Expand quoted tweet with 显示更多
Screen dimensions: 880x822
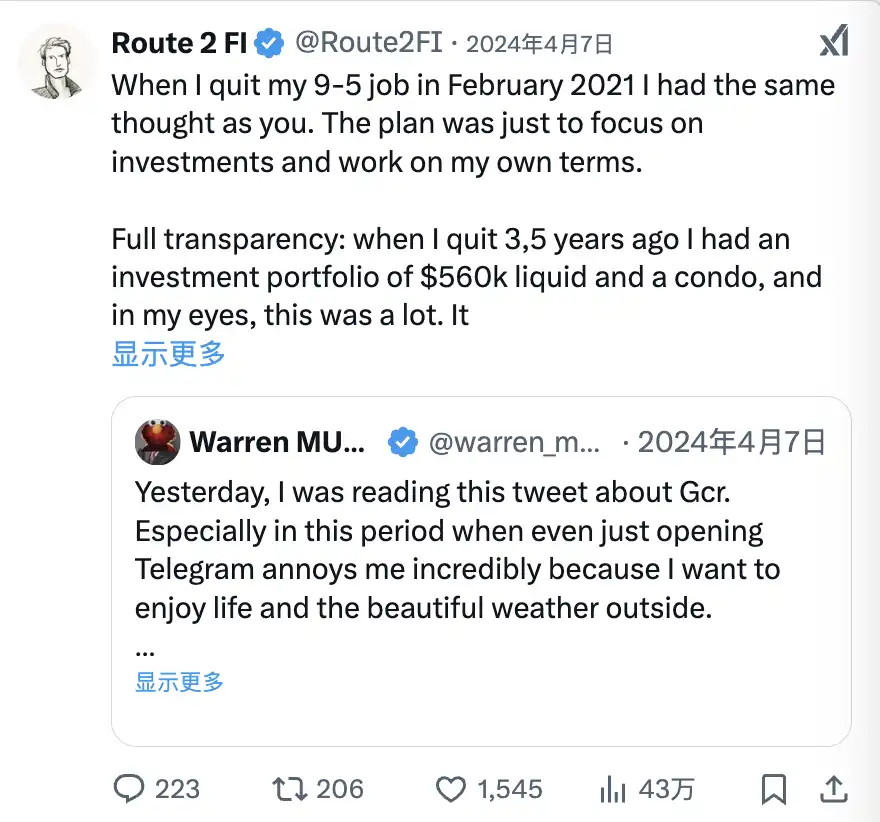pyautogui.click(x=180, y=682)
